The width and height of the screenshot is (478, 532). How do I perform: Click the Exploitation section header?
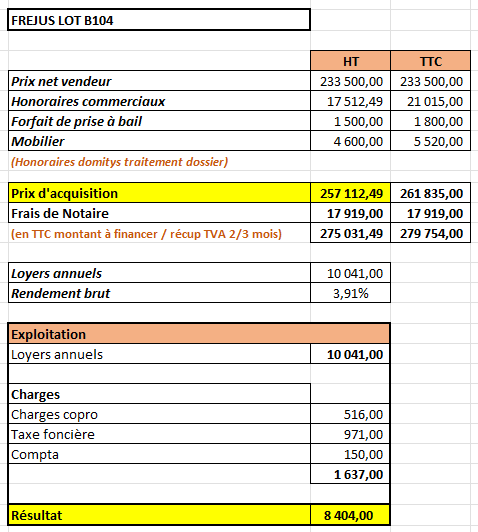[x=199, y=334]
